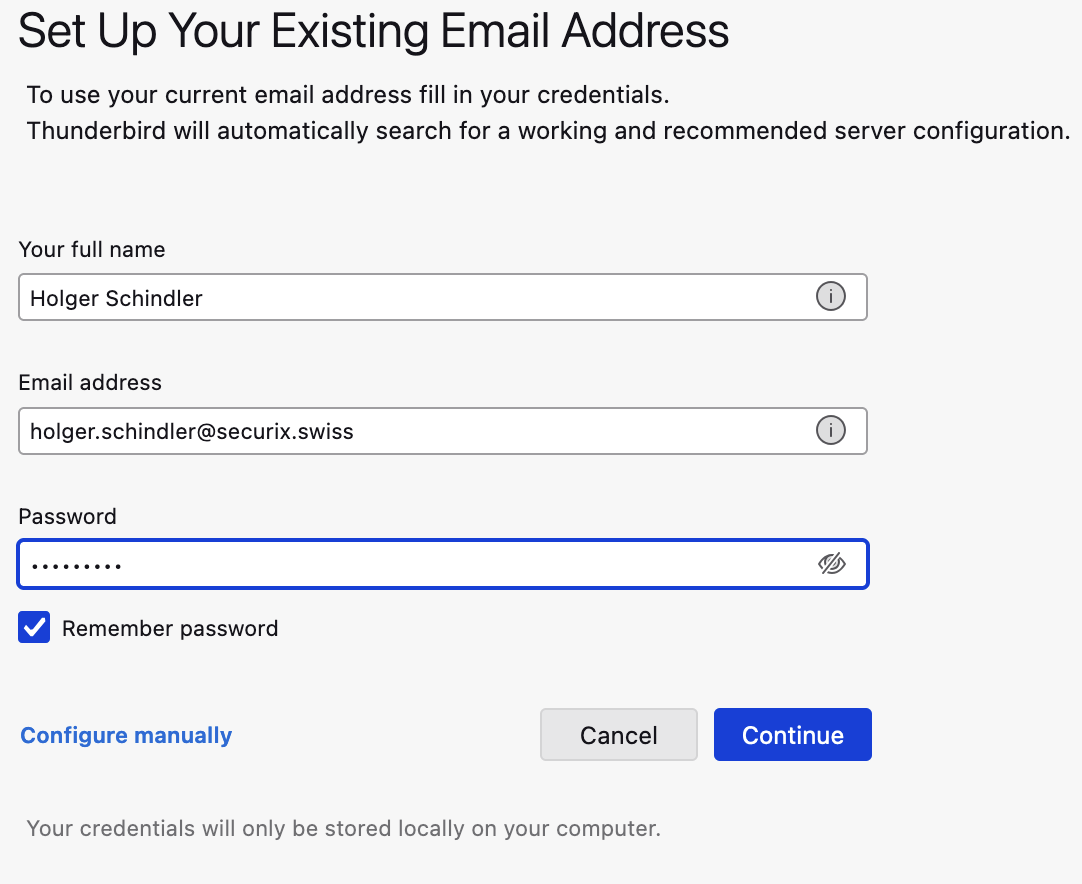
Task: Click the "Set Up Your Existing Email Address" heading
Action: 373,31
